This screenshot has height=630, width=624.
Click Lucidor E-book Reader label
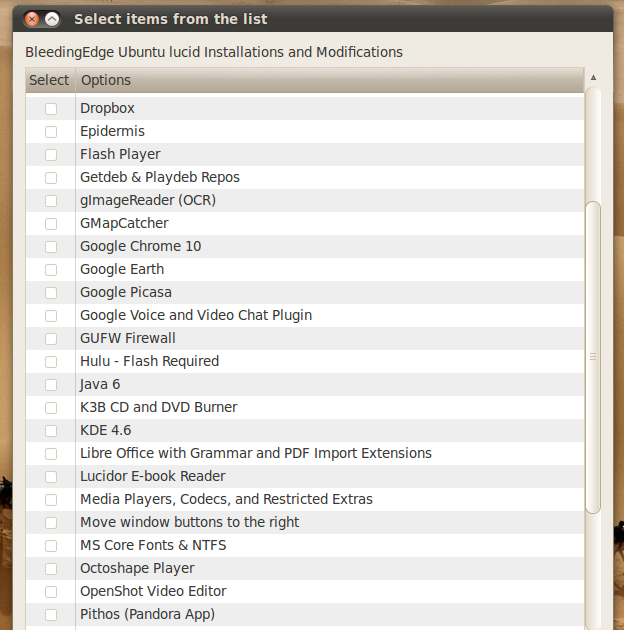(153, 476)
